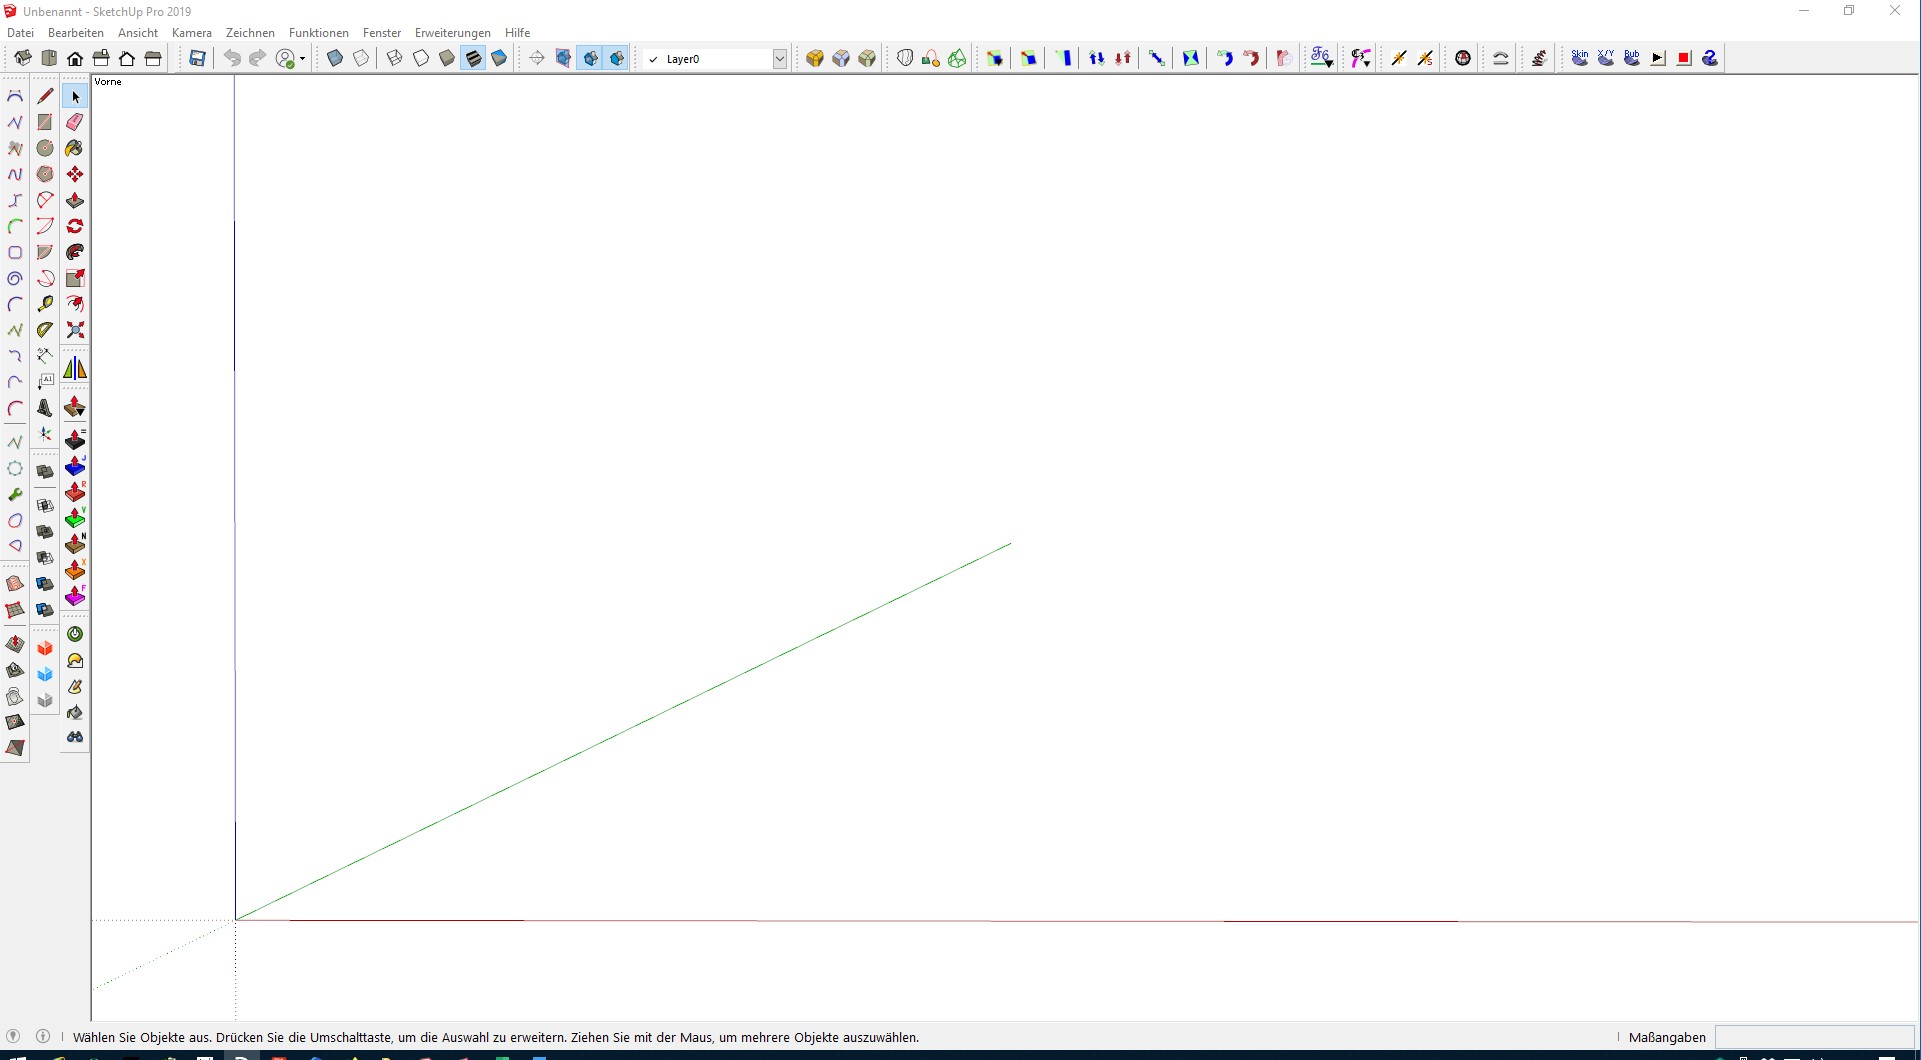Switch to the front house view
Image resolution: width=1921 pixels, height=1060 pixels.
(x=75, y=59)
